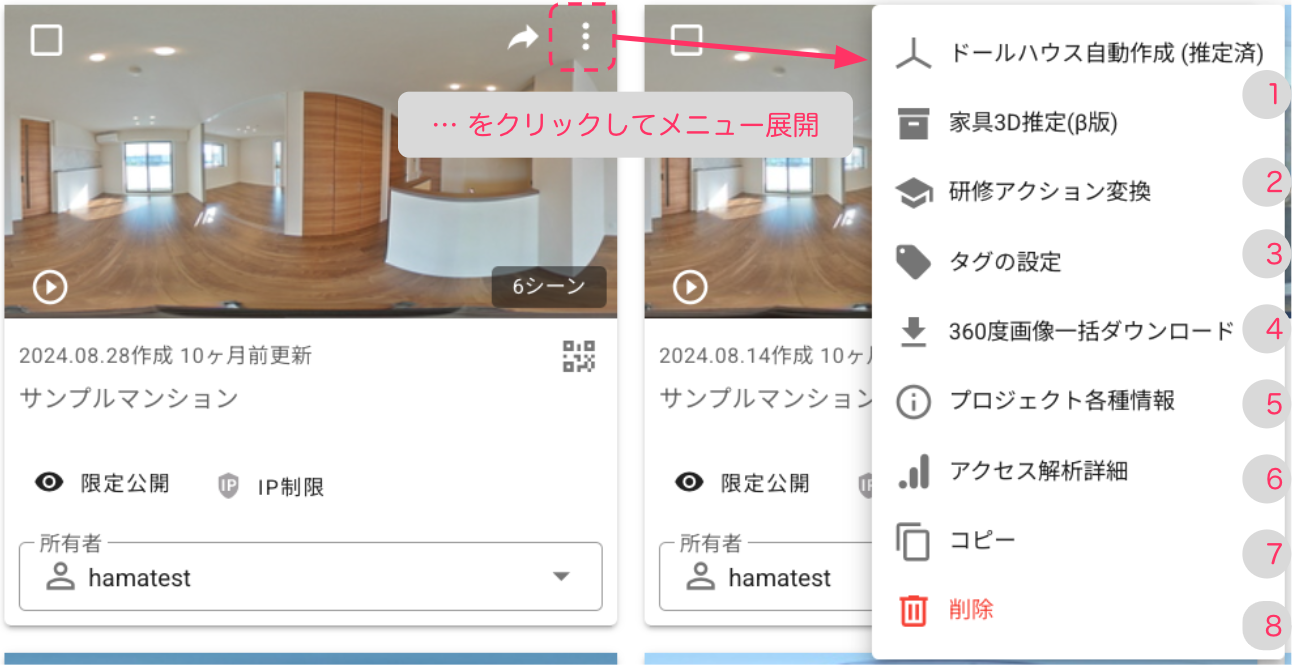This screenshot has width=1298, height=672.
Task: Toggle 限定公開 visibility on second card
Action: (x=742, y=484)
